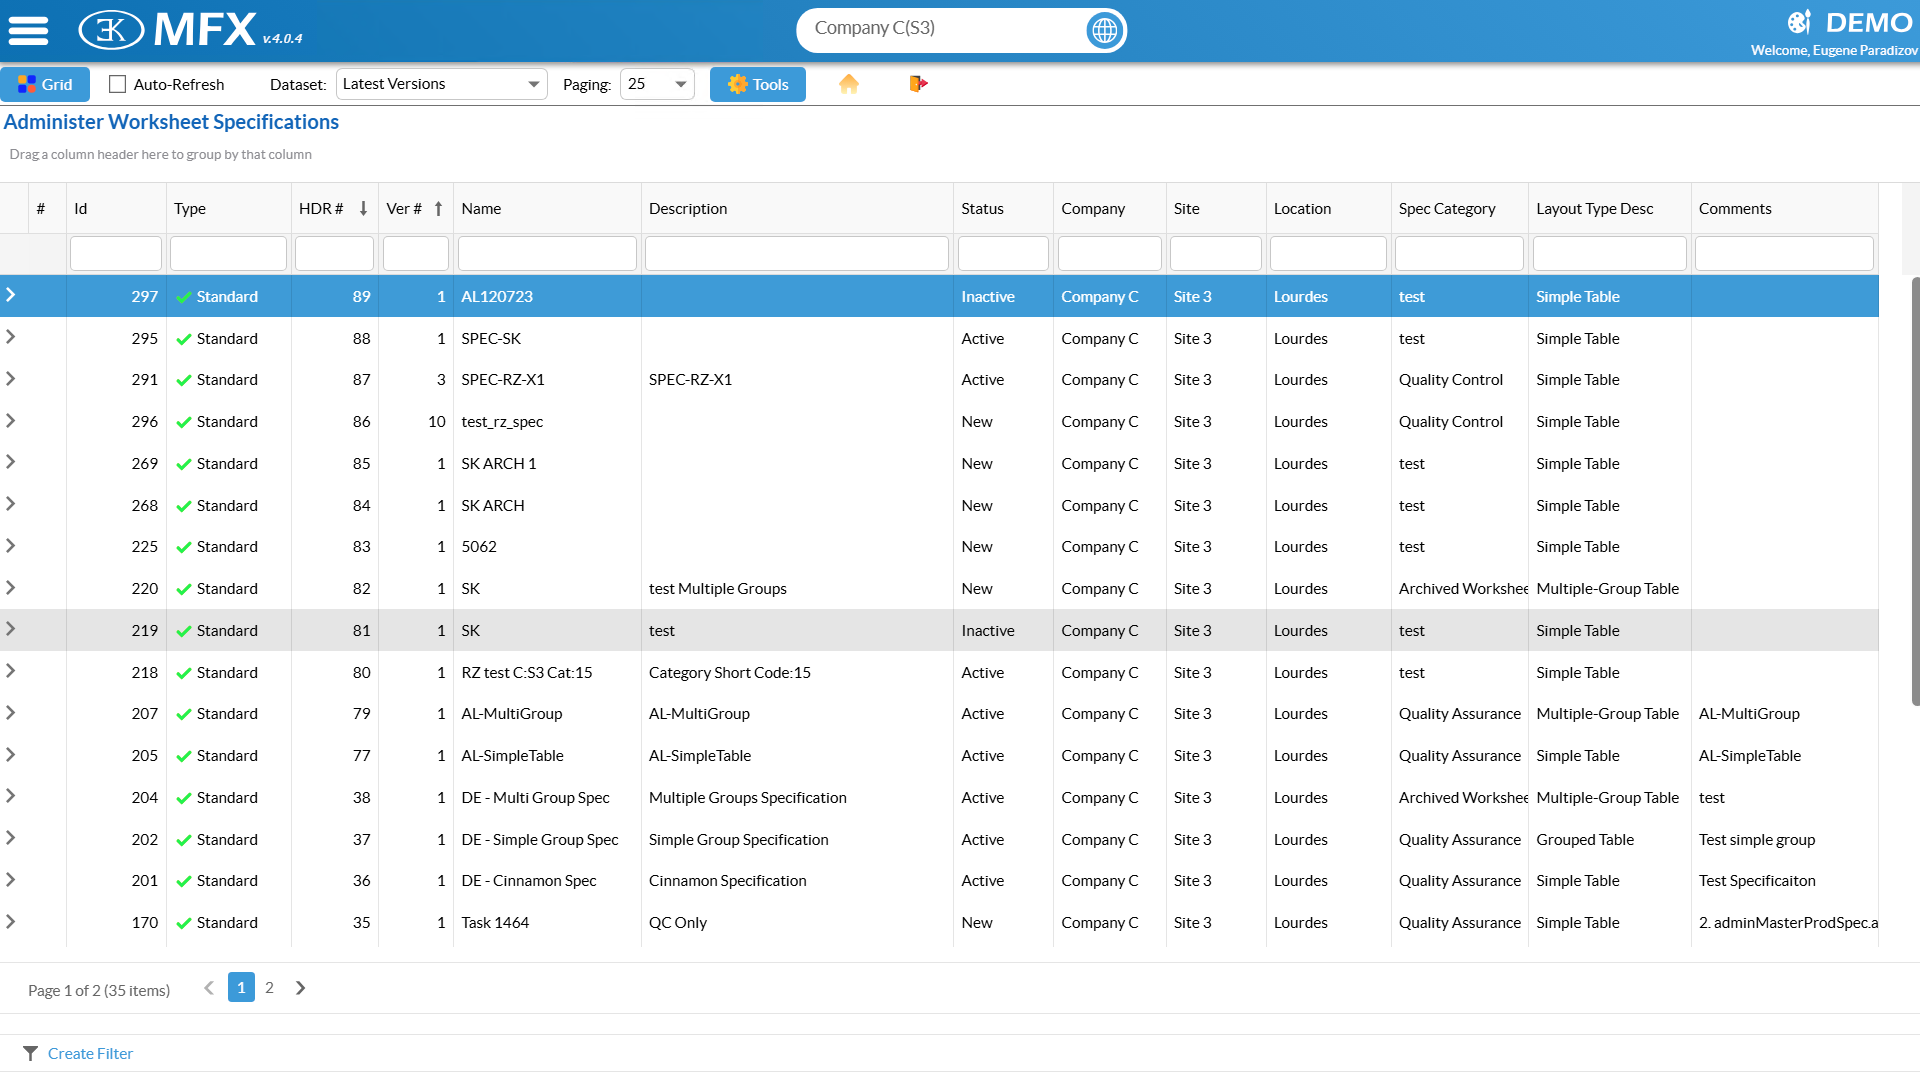Click the funnel filter icon

30,1053
